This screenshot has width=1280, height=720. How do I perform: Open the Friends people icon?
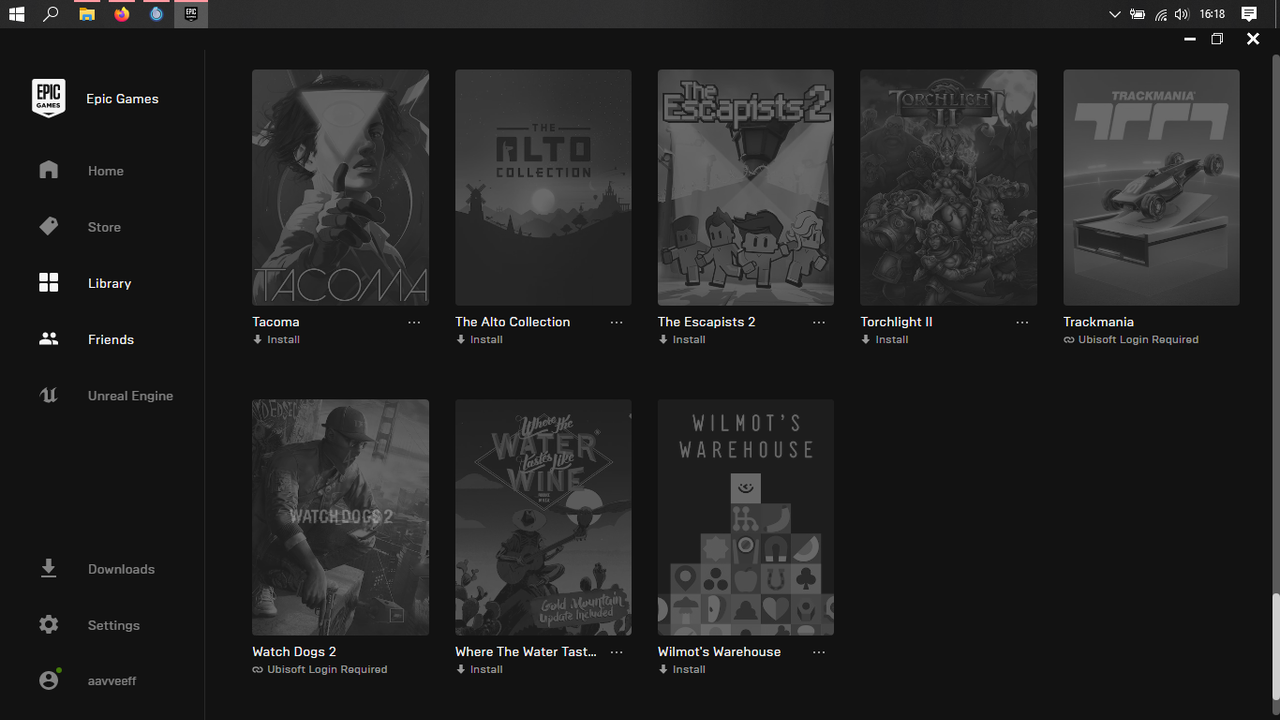pyautogui.click(x=48, y=339)
